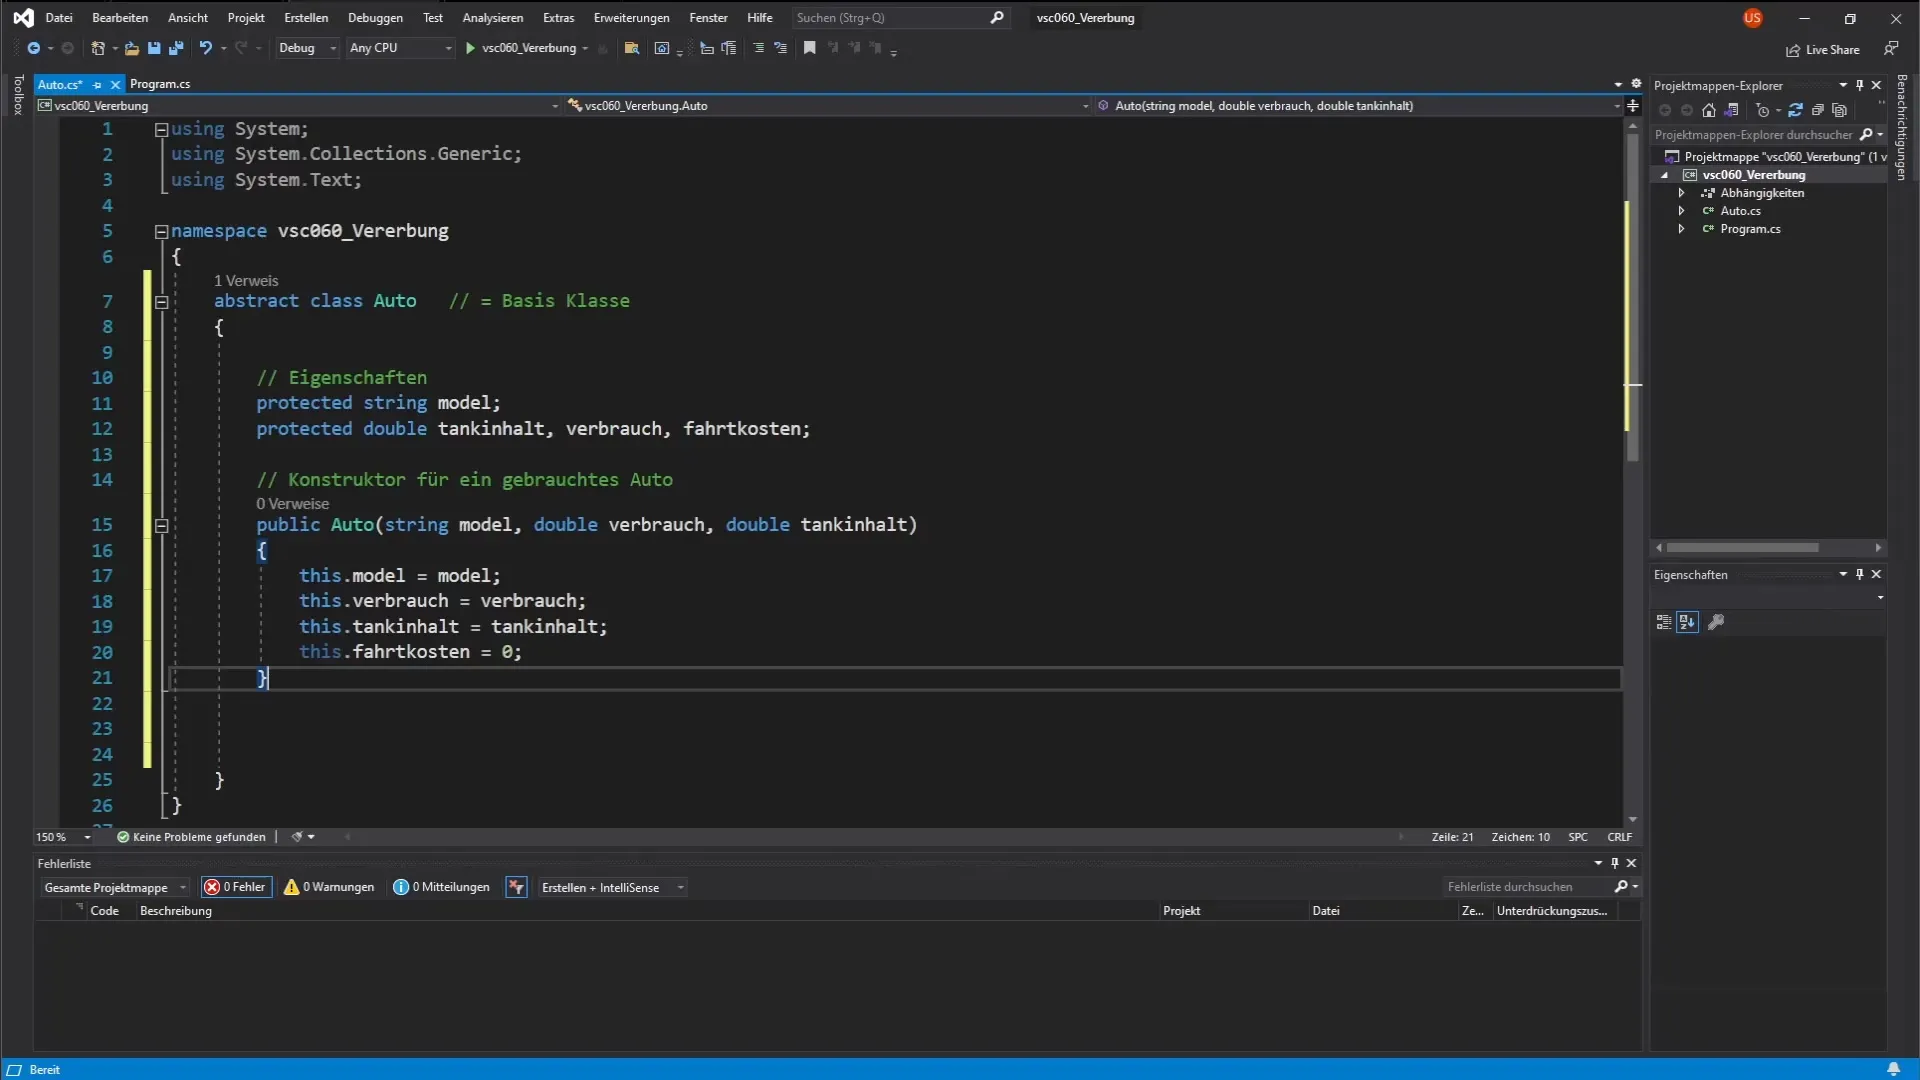Click the new project icon
Screen dimensions: 1920x1080
(98, 48)
